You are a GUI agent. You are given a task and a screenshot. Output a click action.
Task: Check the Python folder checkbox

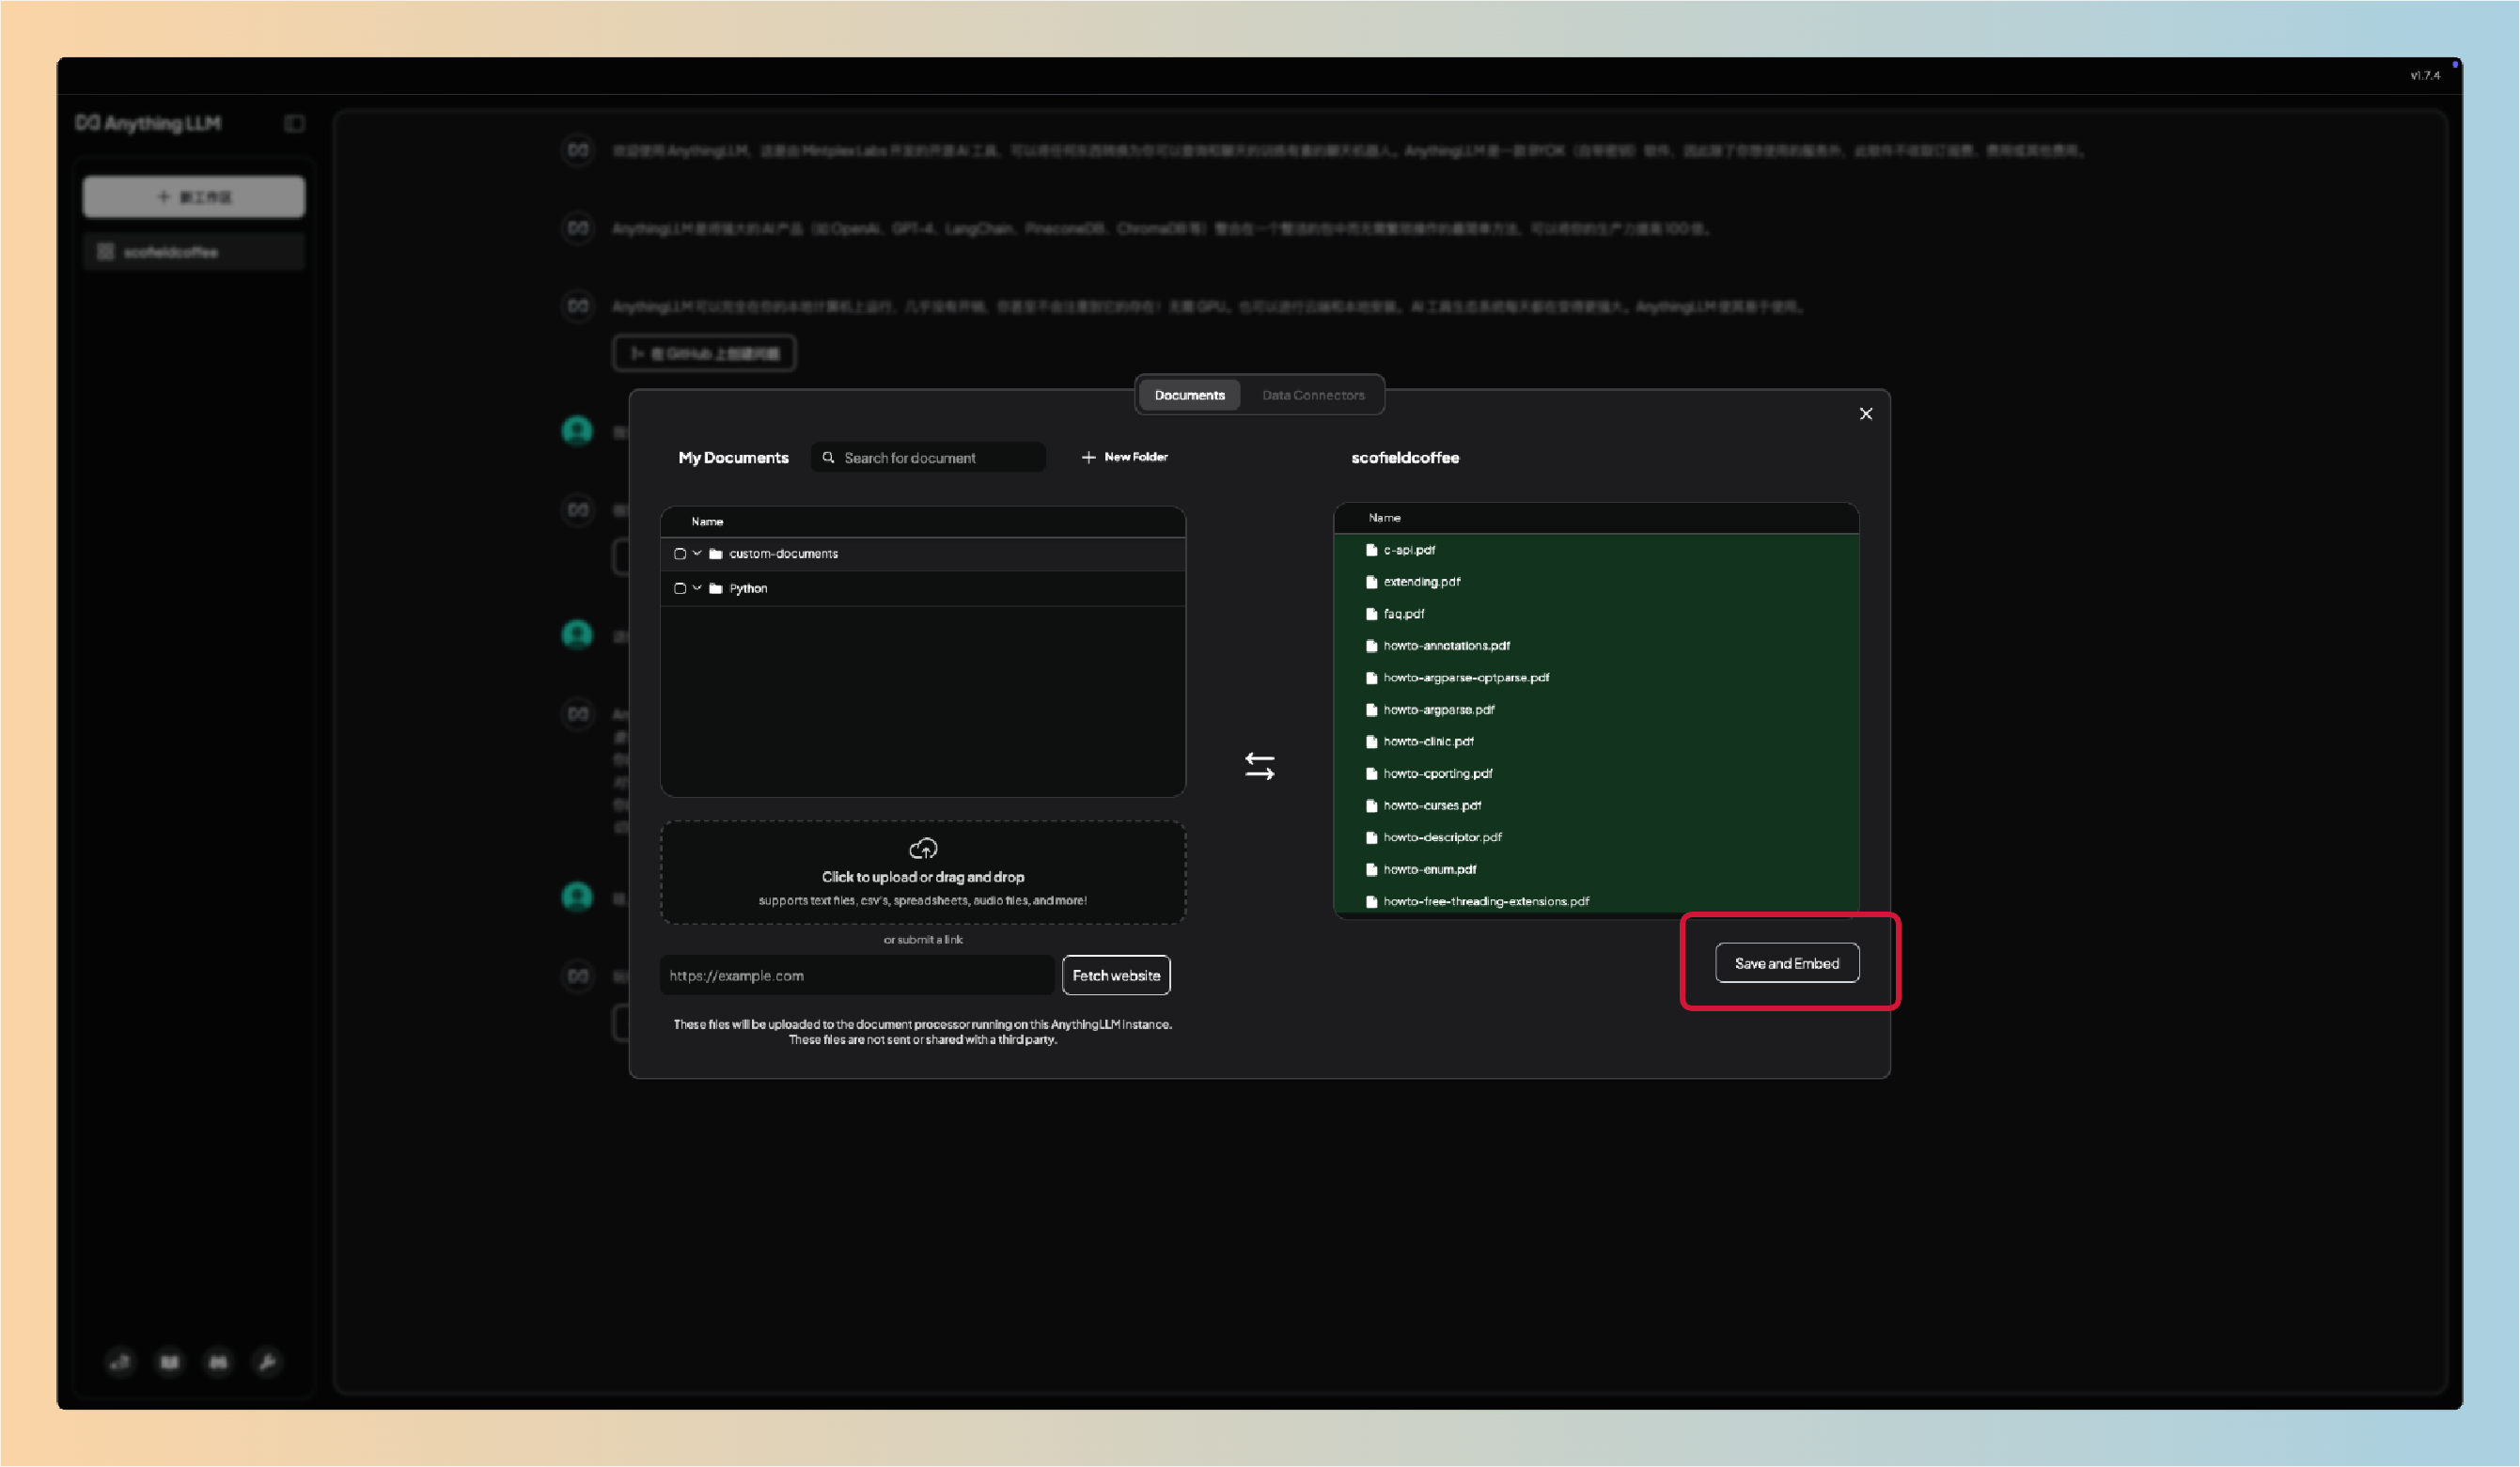pyautogui.click(x=680, y=588)
